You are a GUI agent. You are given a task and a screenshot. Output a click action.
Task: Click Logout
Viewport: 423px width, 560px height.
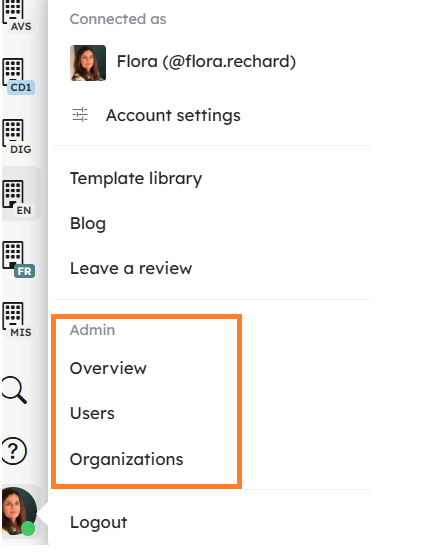[99, 522]
